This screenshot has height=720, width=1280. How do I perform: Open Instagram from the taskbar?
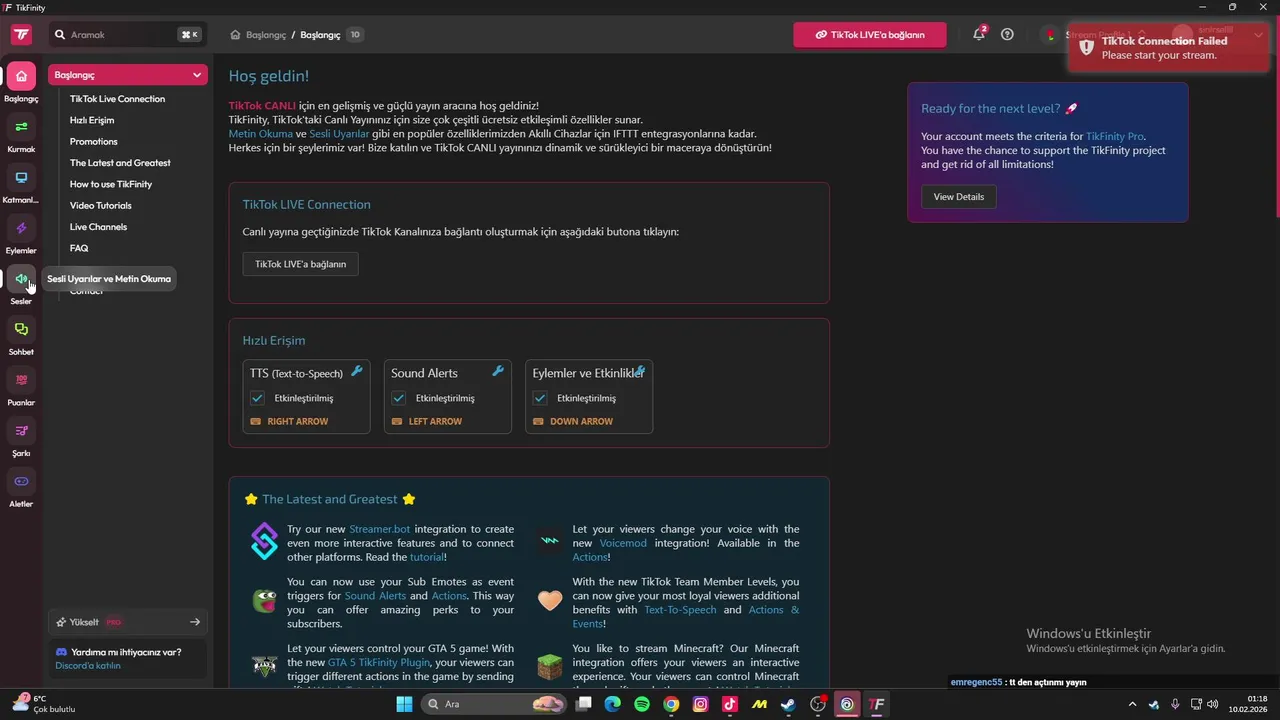click(x=701, y=704)
